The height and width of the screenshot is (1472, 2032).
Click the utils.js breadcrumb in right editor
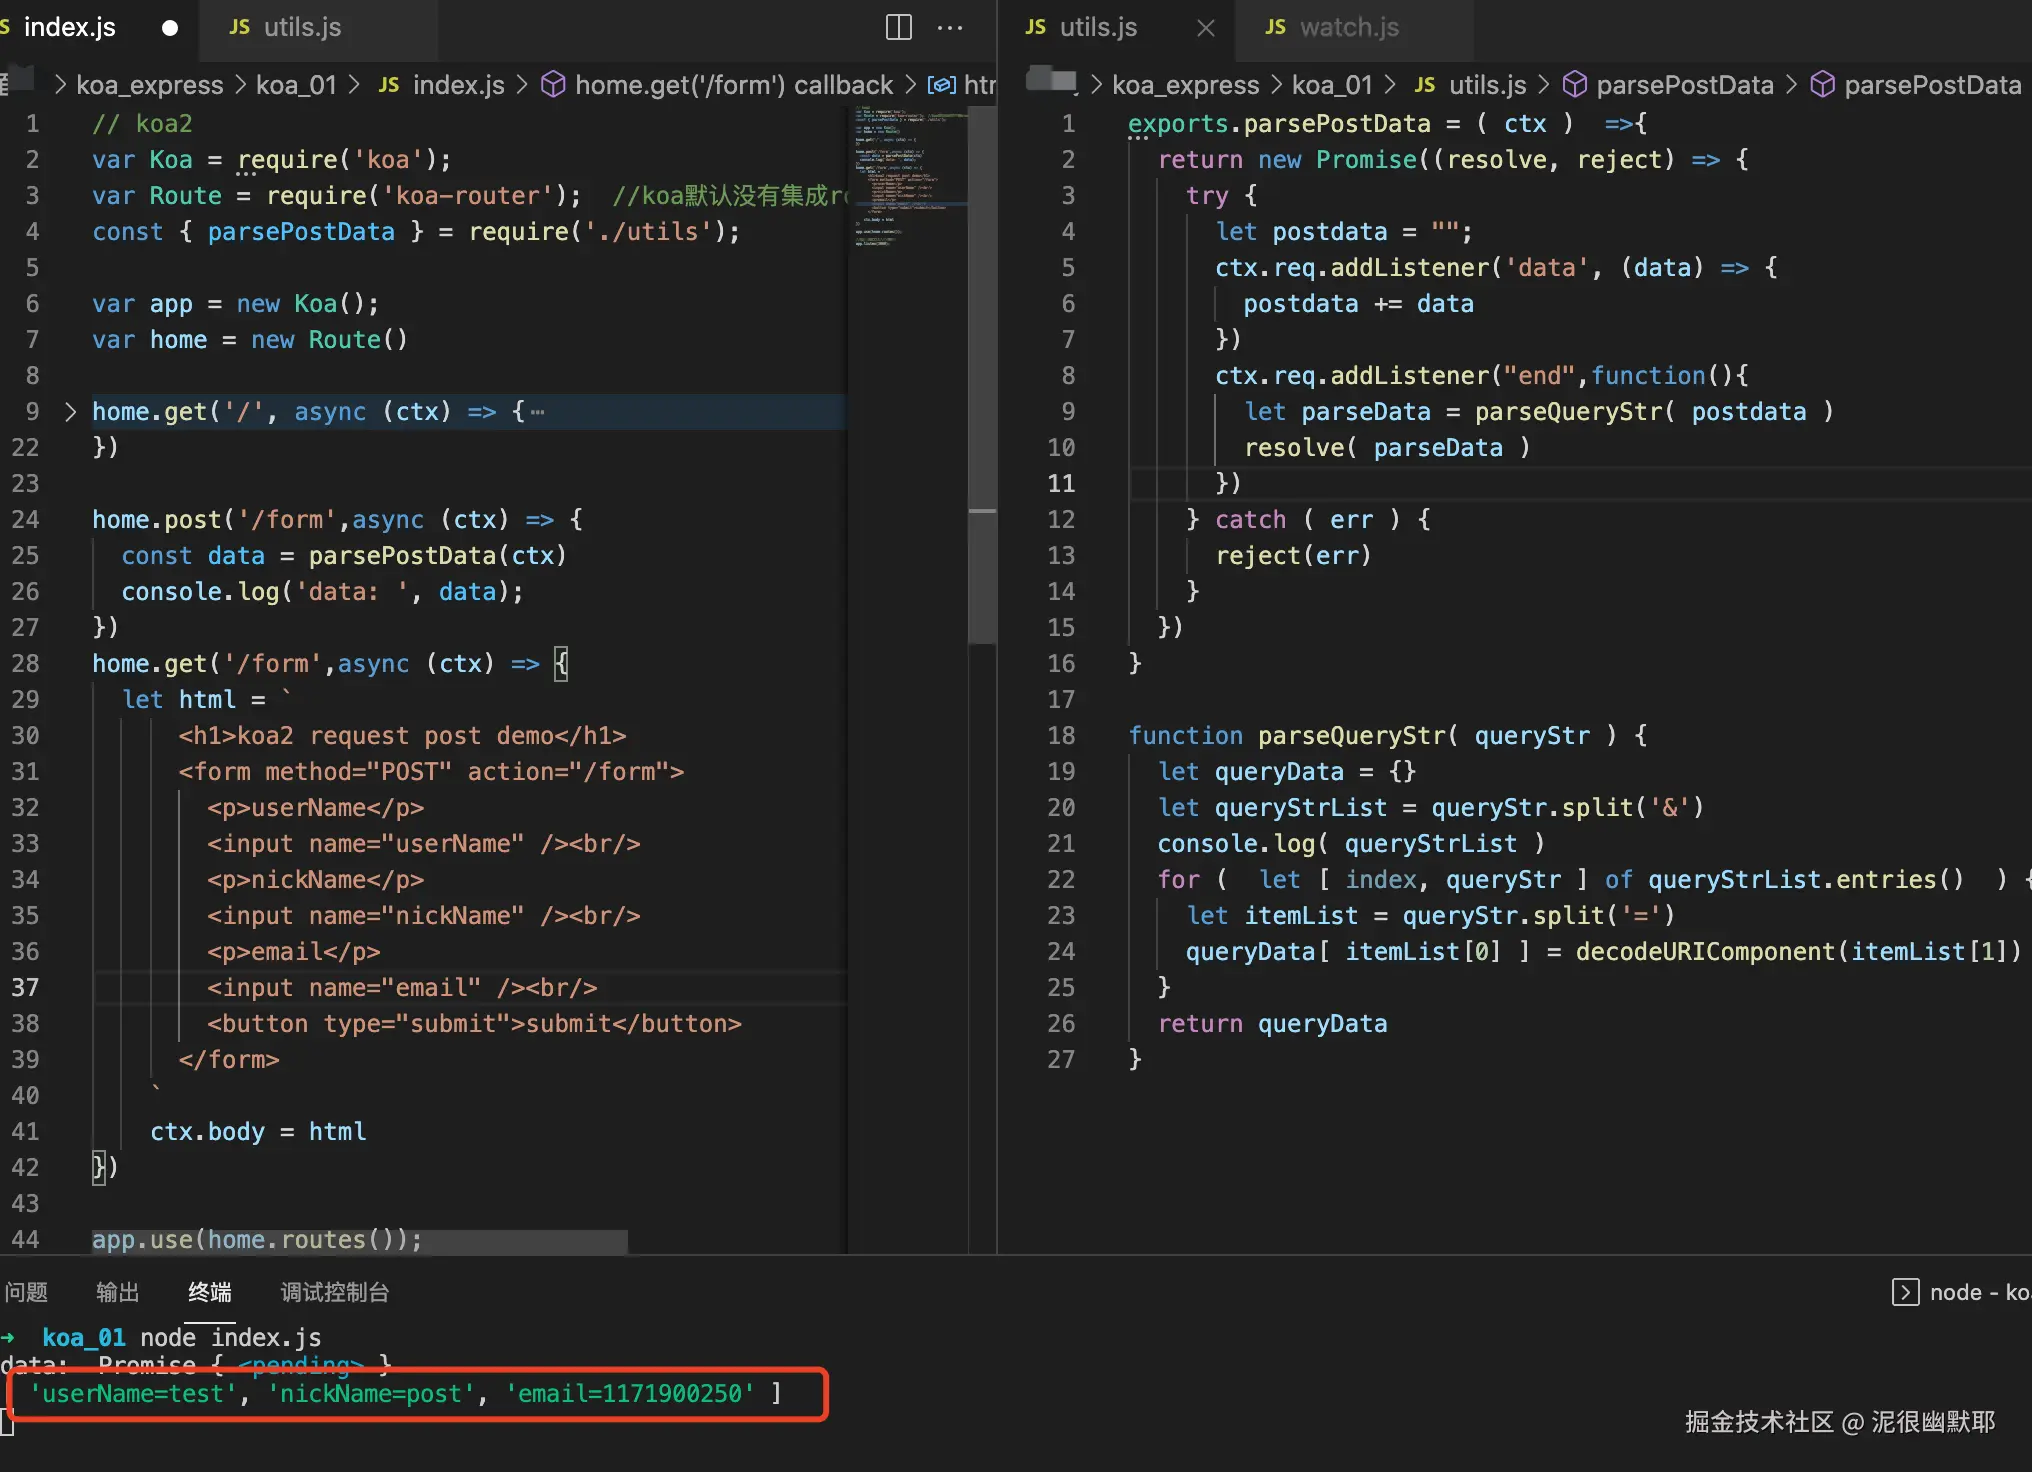(x=1487, y=85)
